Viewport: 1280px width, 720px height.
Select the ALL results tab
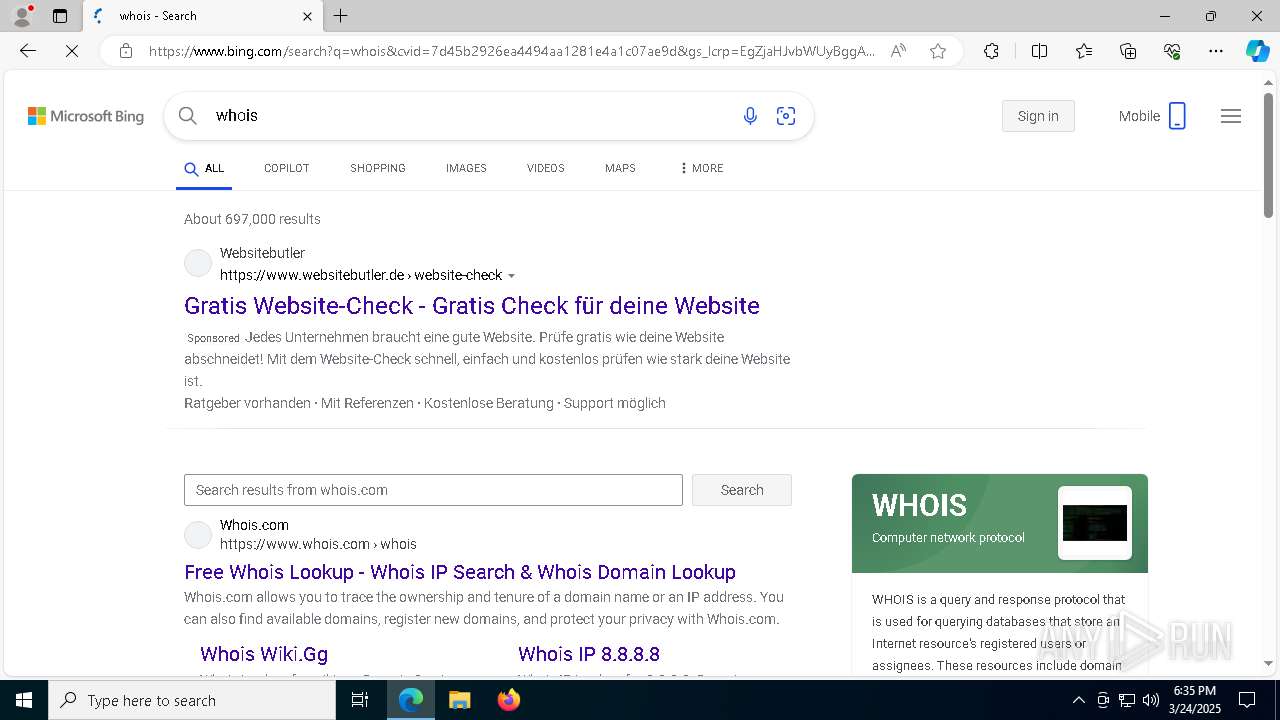coord(204,169)
